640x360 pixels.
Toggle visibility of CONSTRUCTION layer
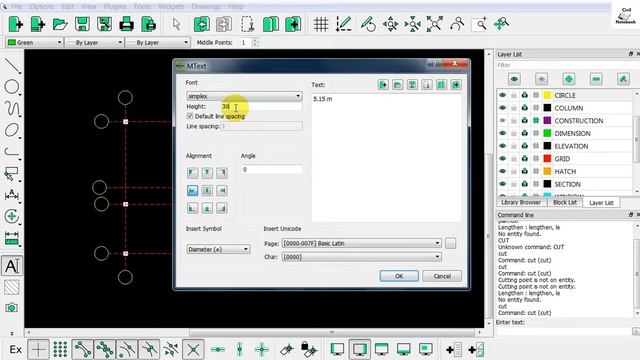click(502, 120)
